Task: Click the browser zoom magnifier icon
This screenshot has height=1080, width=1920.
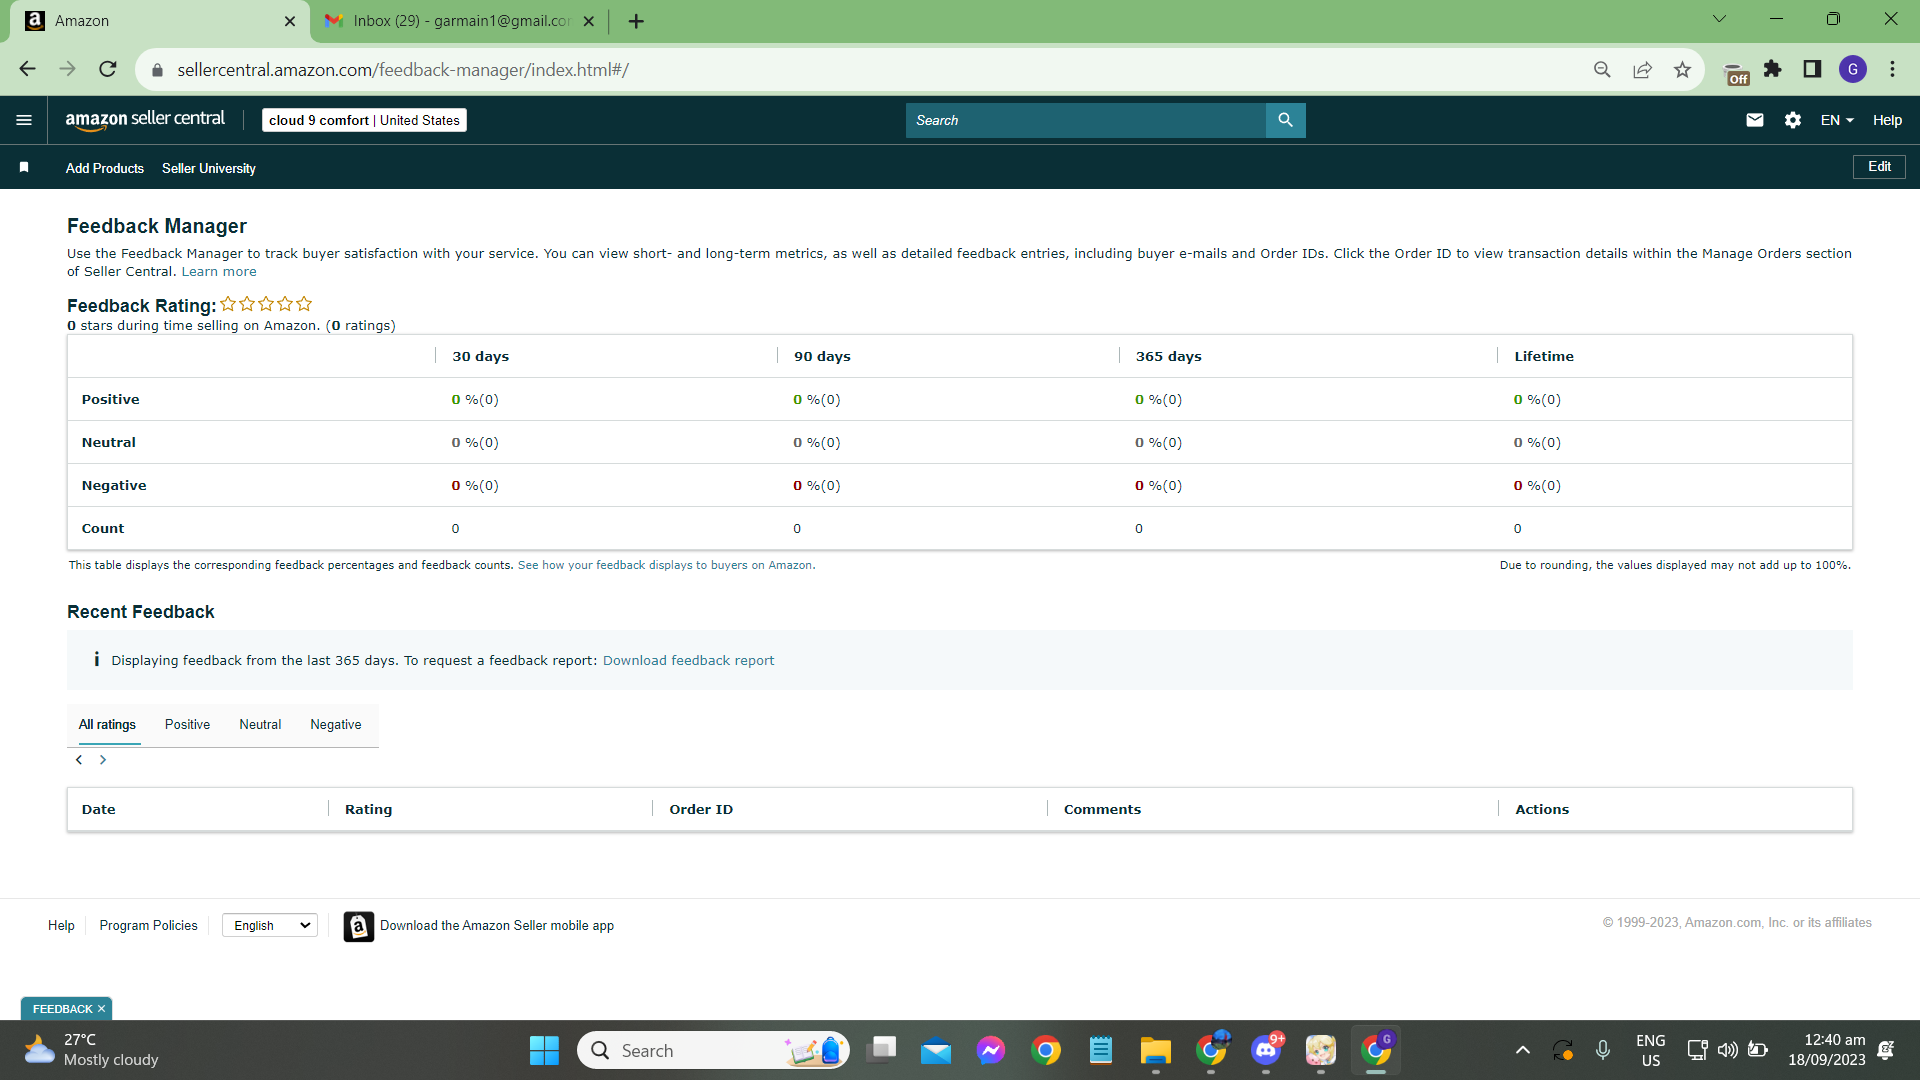Action: [x=1602, y=69]
